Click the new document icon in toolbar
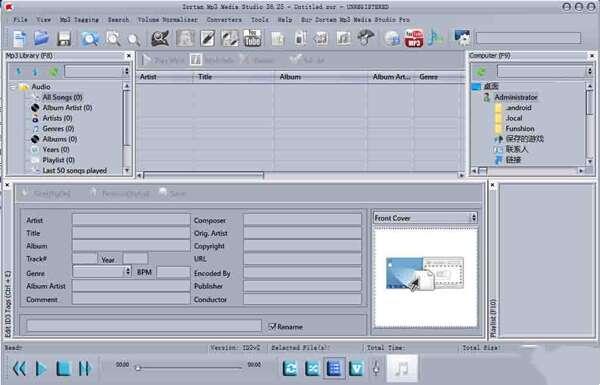 coord(20,39)
